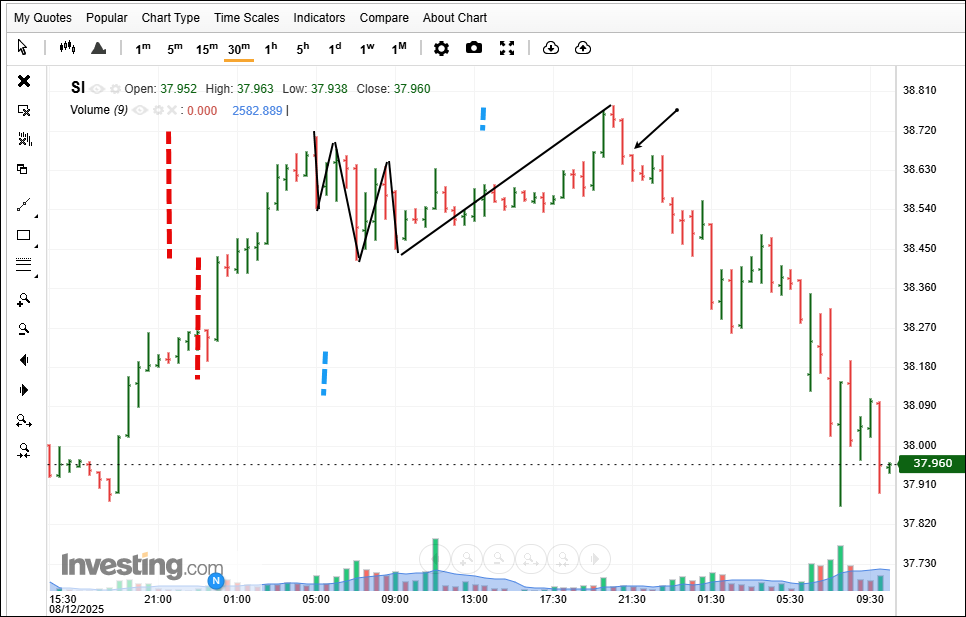
Task: Open the Popular menu
Action: click(x=107, y=18)
